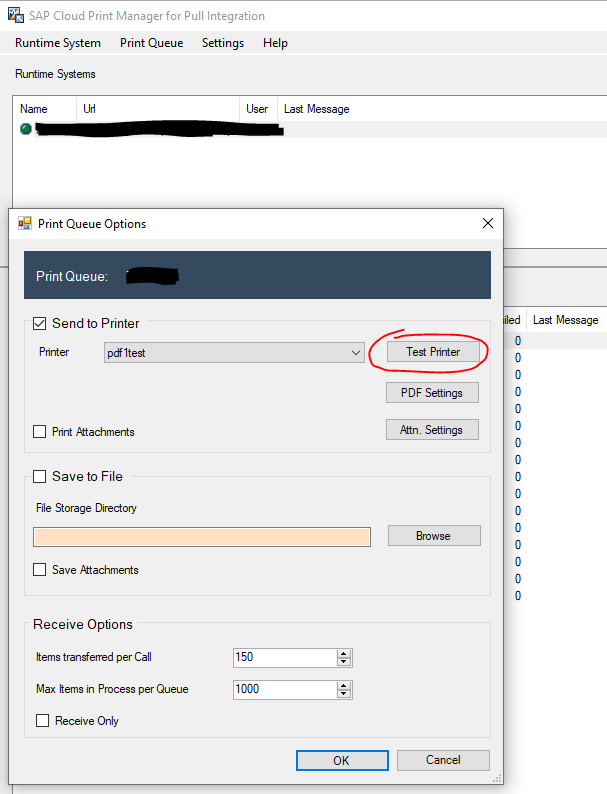Screen dimensions: 607x794
Task: Click the Max Items in Process field
Action: coord(285,690)
